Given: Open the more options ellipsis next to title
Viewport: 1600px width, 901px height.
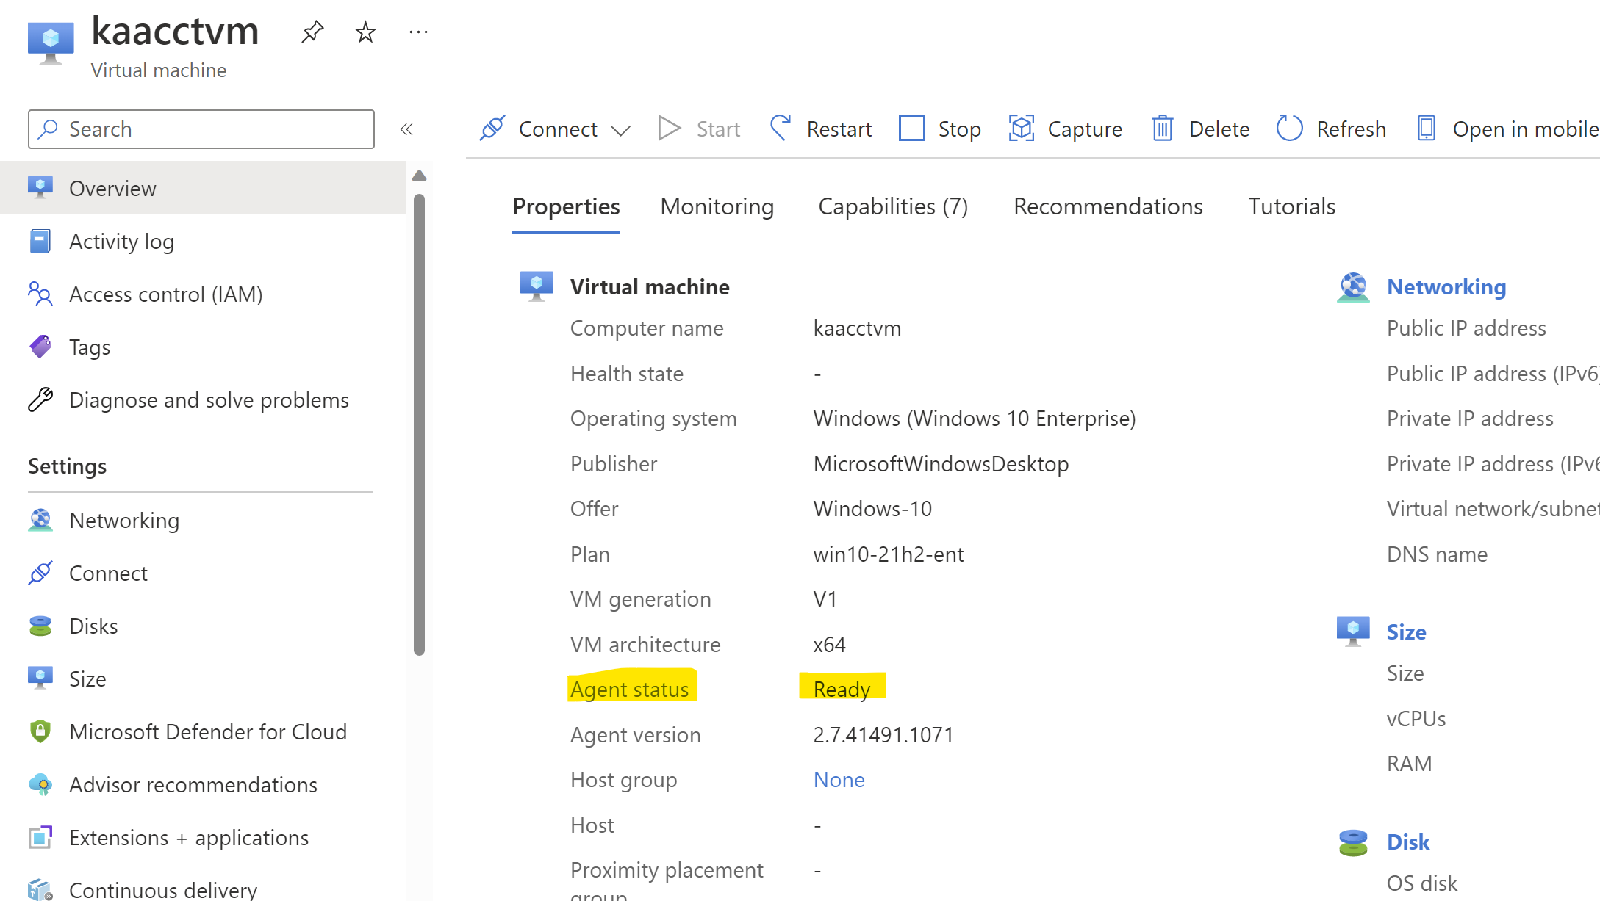Looking at the screenshot, I should (418, 32).
